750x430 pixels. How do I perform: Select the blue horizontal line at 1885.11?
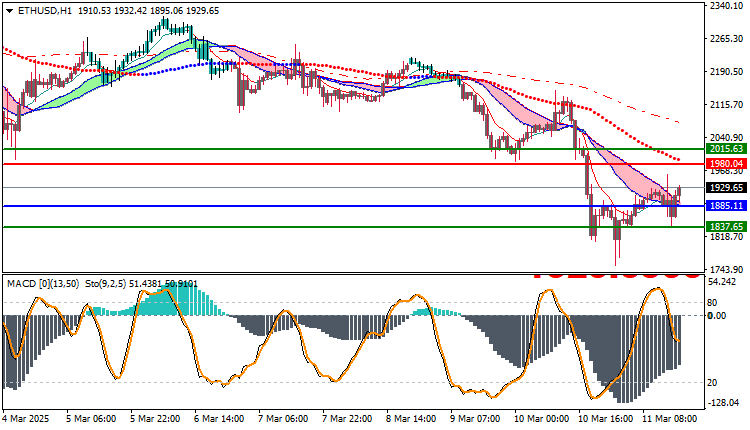point(354,206)
